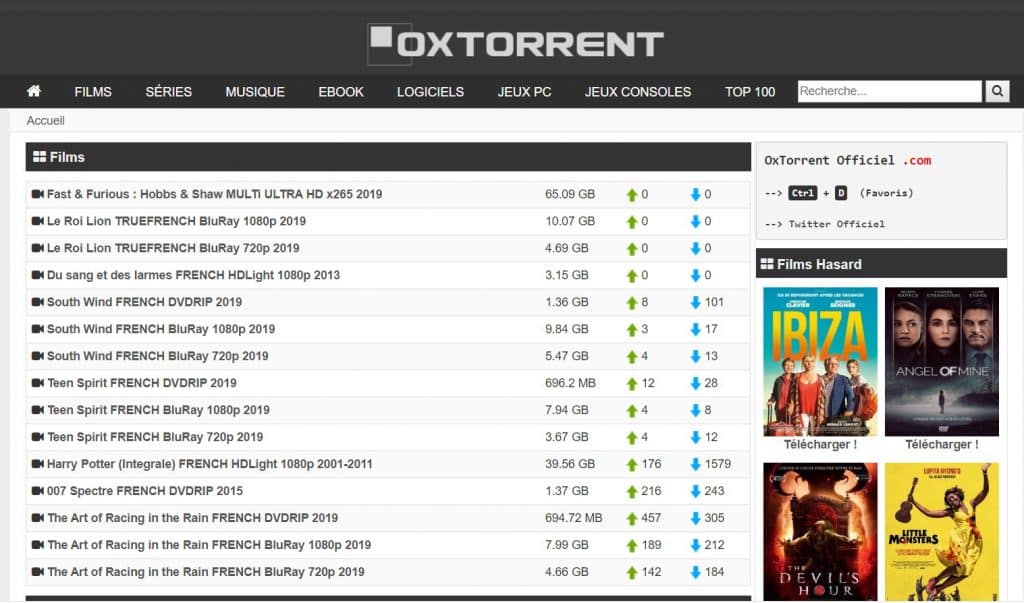
Task: Click grid icon in Films header
Action: click(39, 157)
